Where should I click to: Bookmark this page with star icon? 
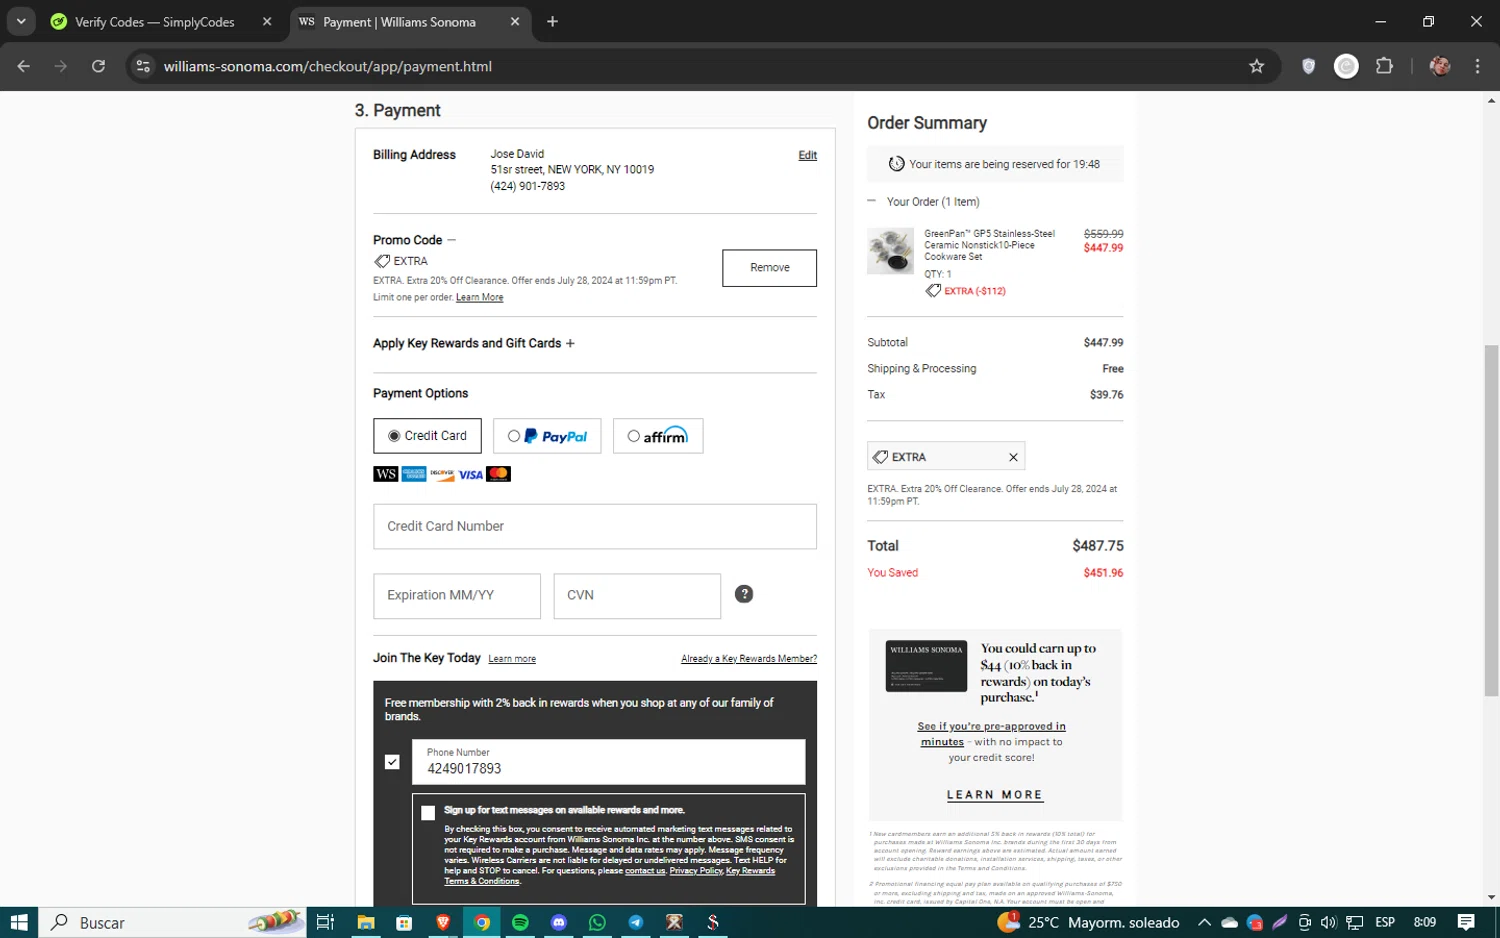tap(1257, 66)
